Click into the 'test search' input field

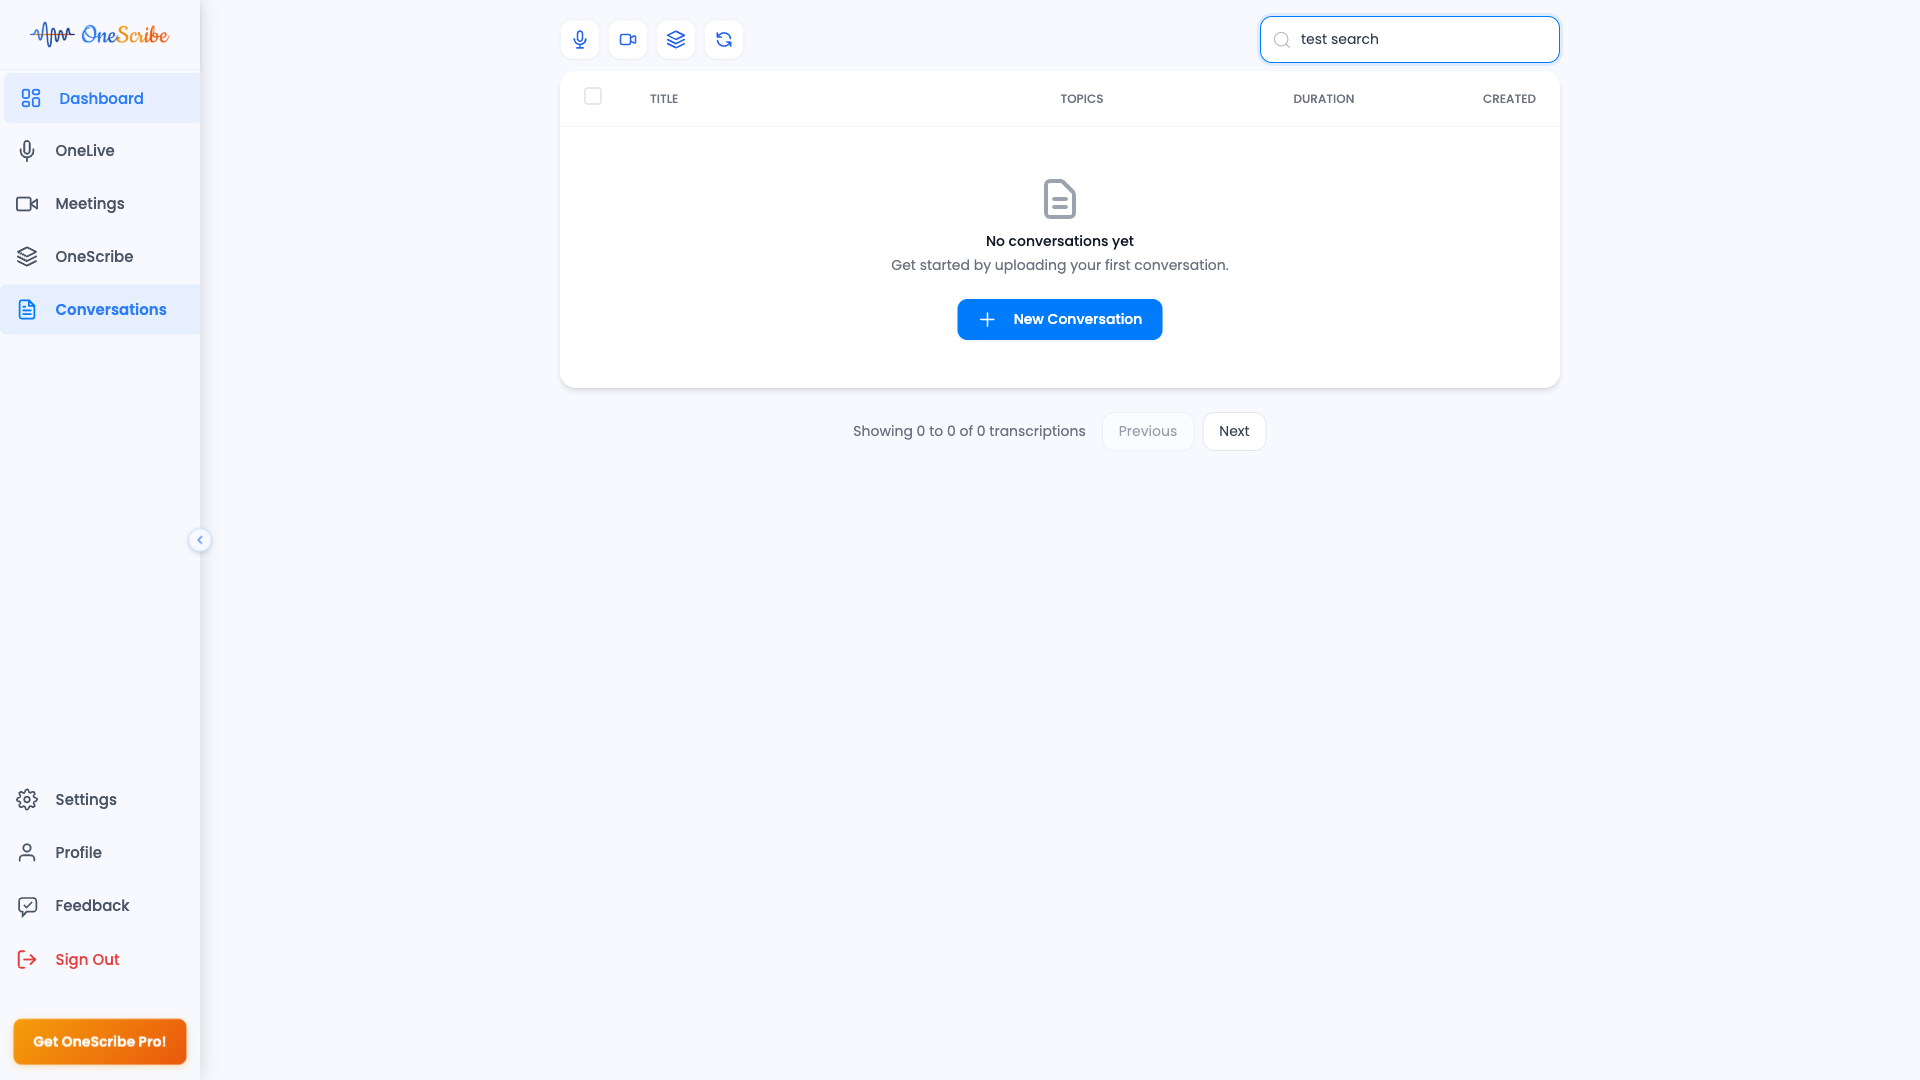tap(1420, 40)
